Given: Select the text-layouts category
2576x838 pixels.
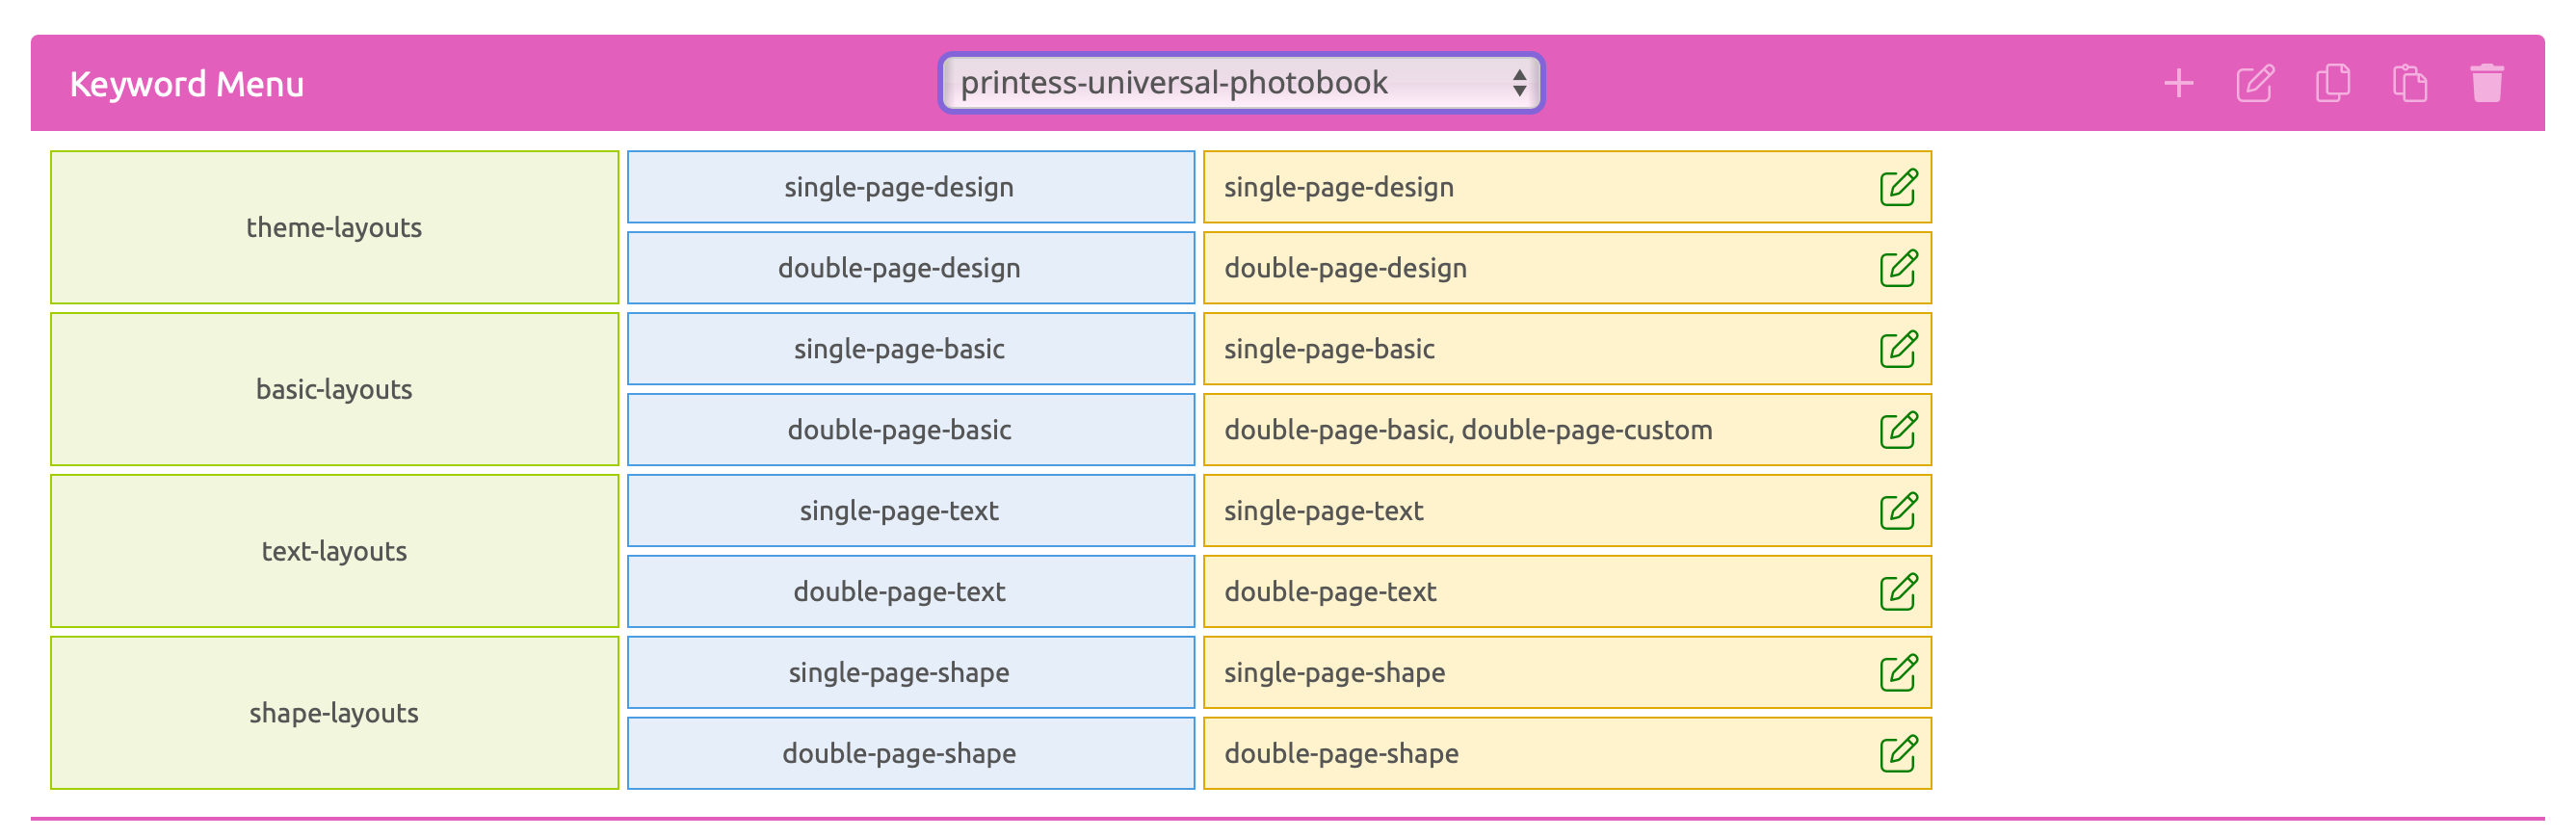Looking at the screenshot, I should [x=334, y=551].
